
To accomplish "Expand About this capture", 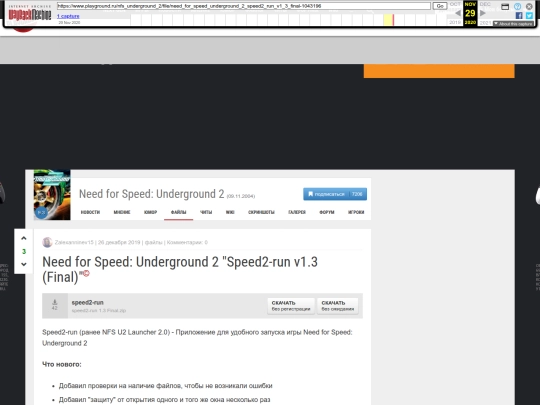I will coord(513,23).
